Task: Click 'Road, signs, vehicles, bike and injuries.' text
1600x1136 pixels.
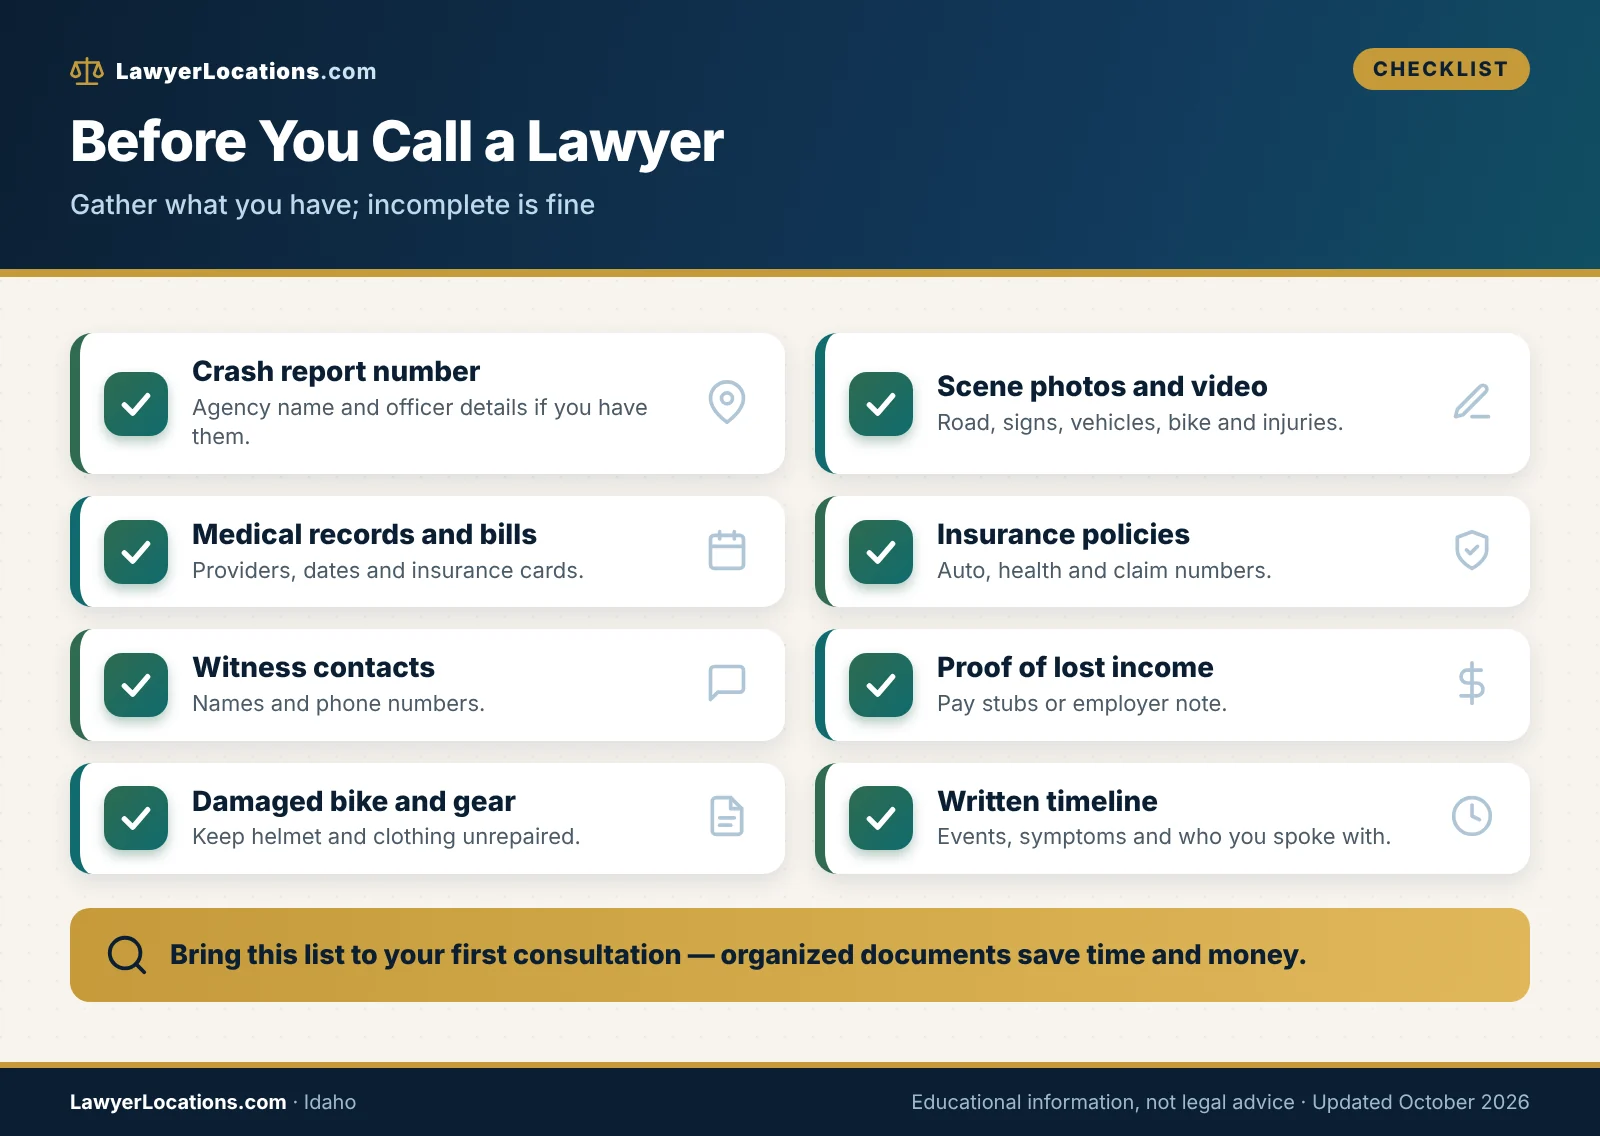Action: pyautogui.click(x=1140, y=422)
